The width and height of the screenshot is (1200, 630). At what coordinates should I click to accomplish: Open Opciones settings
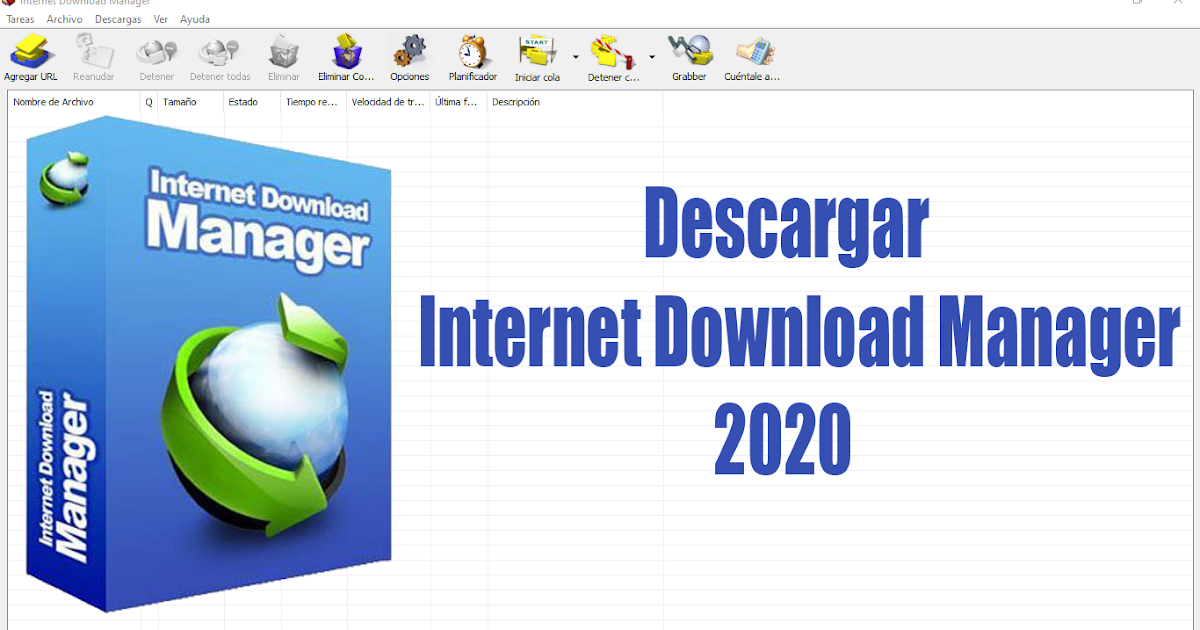click(410, 55)
